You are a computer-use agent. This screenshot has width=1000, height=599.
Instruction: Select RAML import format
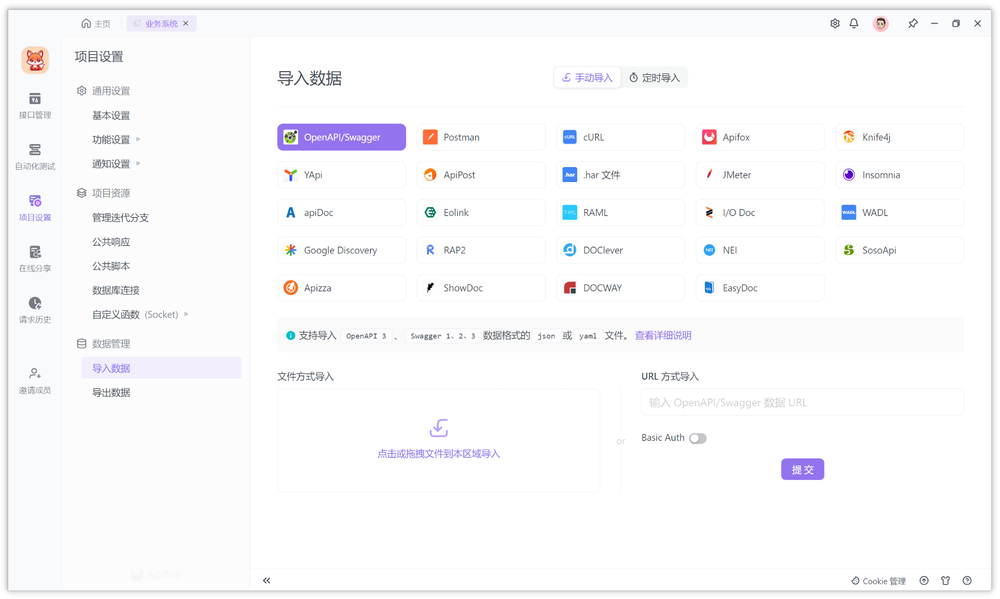621,212
